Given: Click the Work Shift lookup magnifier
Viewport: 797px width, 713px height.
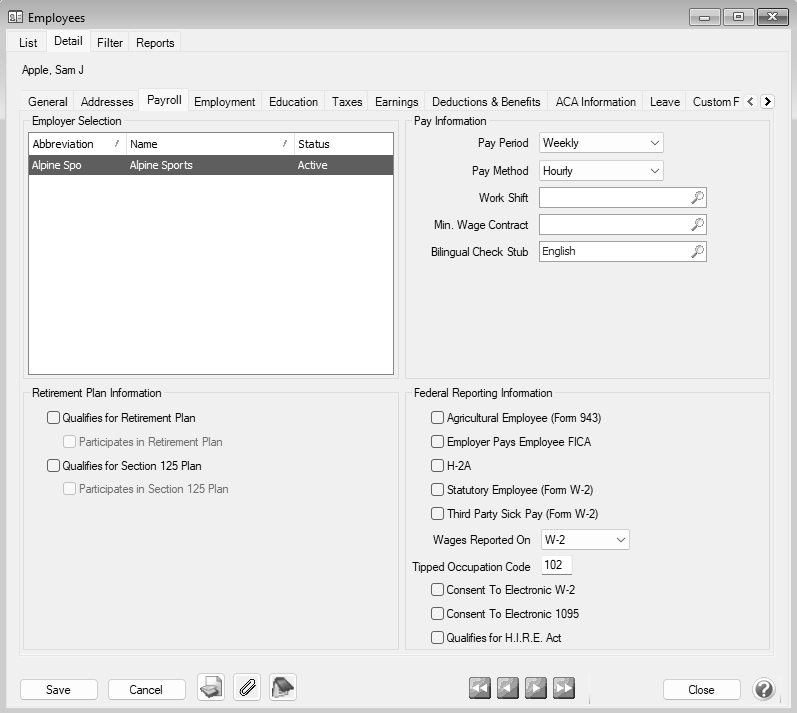Looking at the screenshot, I should (x=697, y=198).
